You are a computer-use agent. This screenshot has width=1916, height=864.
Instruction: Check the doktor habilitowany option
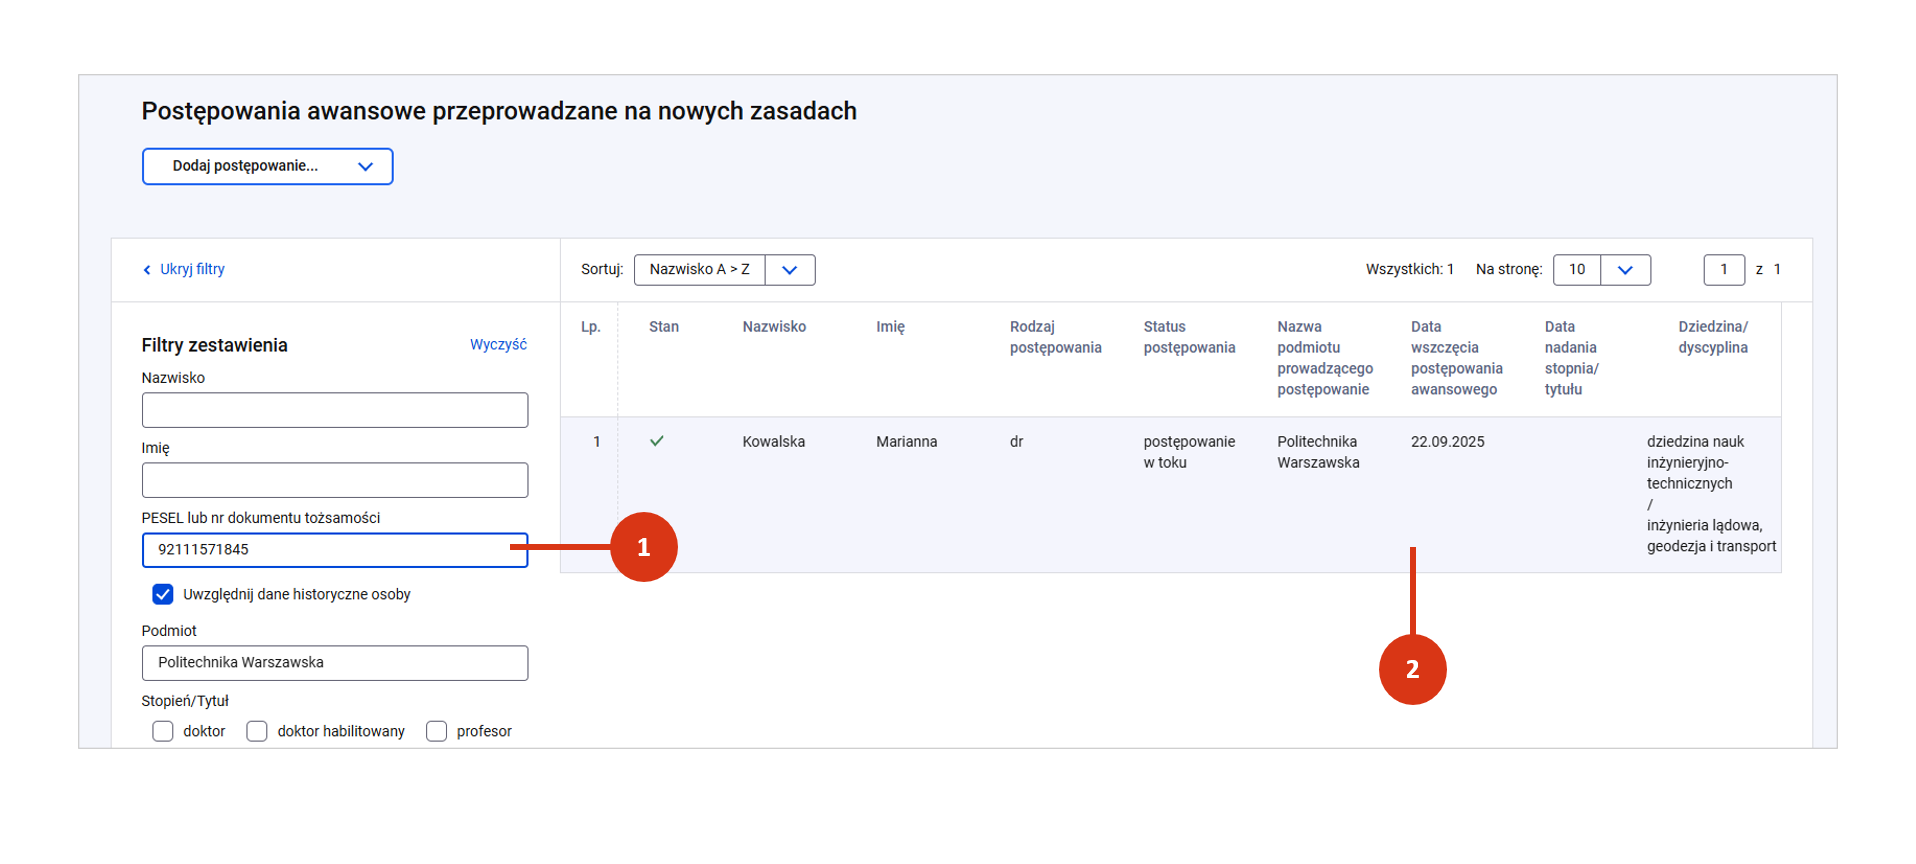257,731
